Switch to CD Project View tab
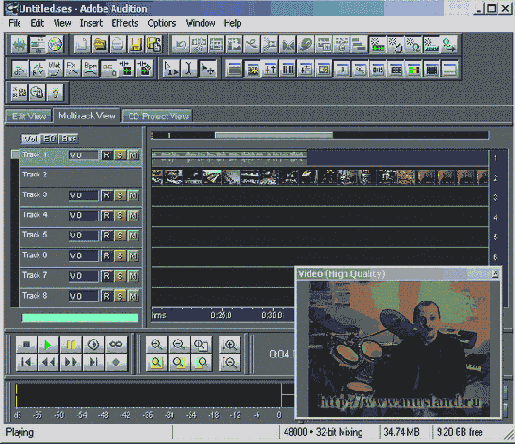The height and width of the screenshot is (444, 515). [x=158, y=116]
